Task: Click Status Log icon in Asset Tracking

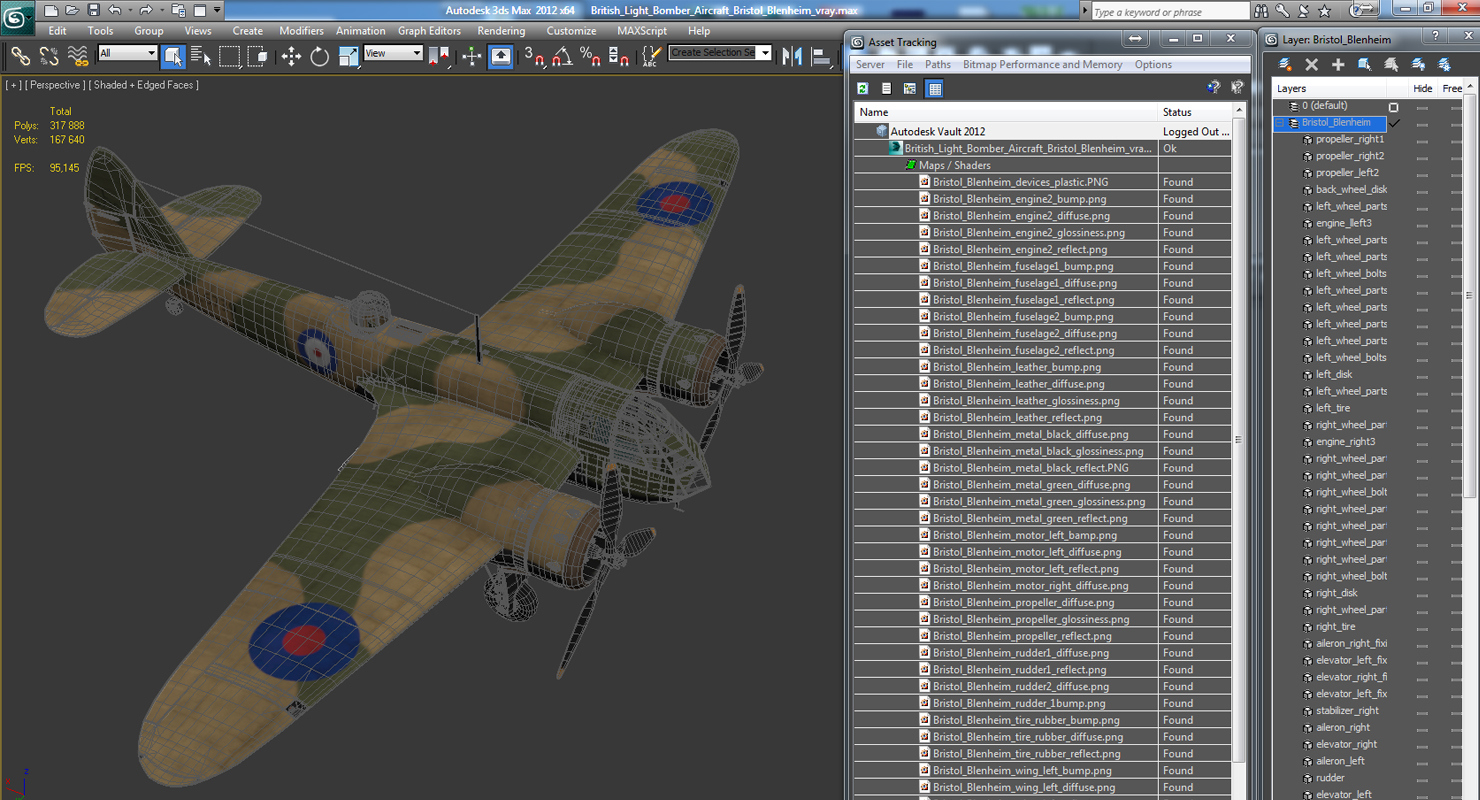Action: (x=886, y=88)
